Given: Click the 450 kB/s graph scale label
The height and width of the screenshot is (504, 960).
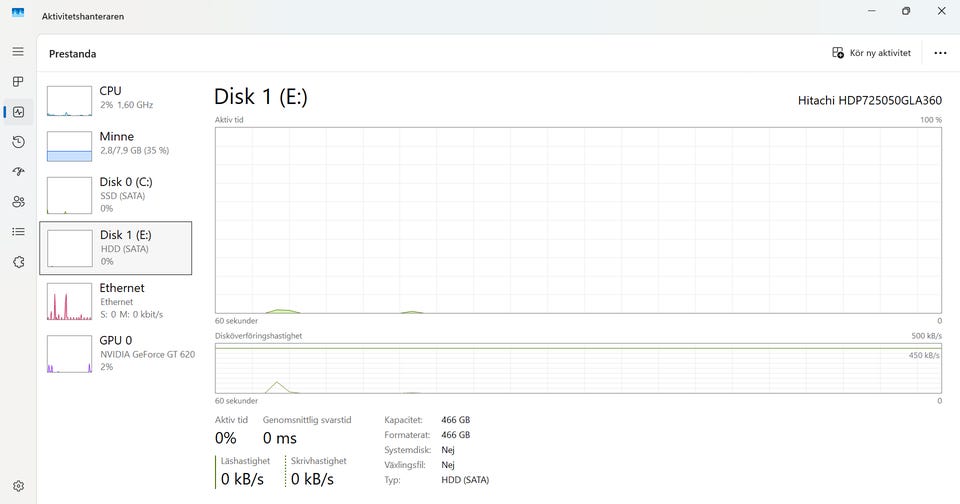Looking at the screenshot, I should point(924,355).
